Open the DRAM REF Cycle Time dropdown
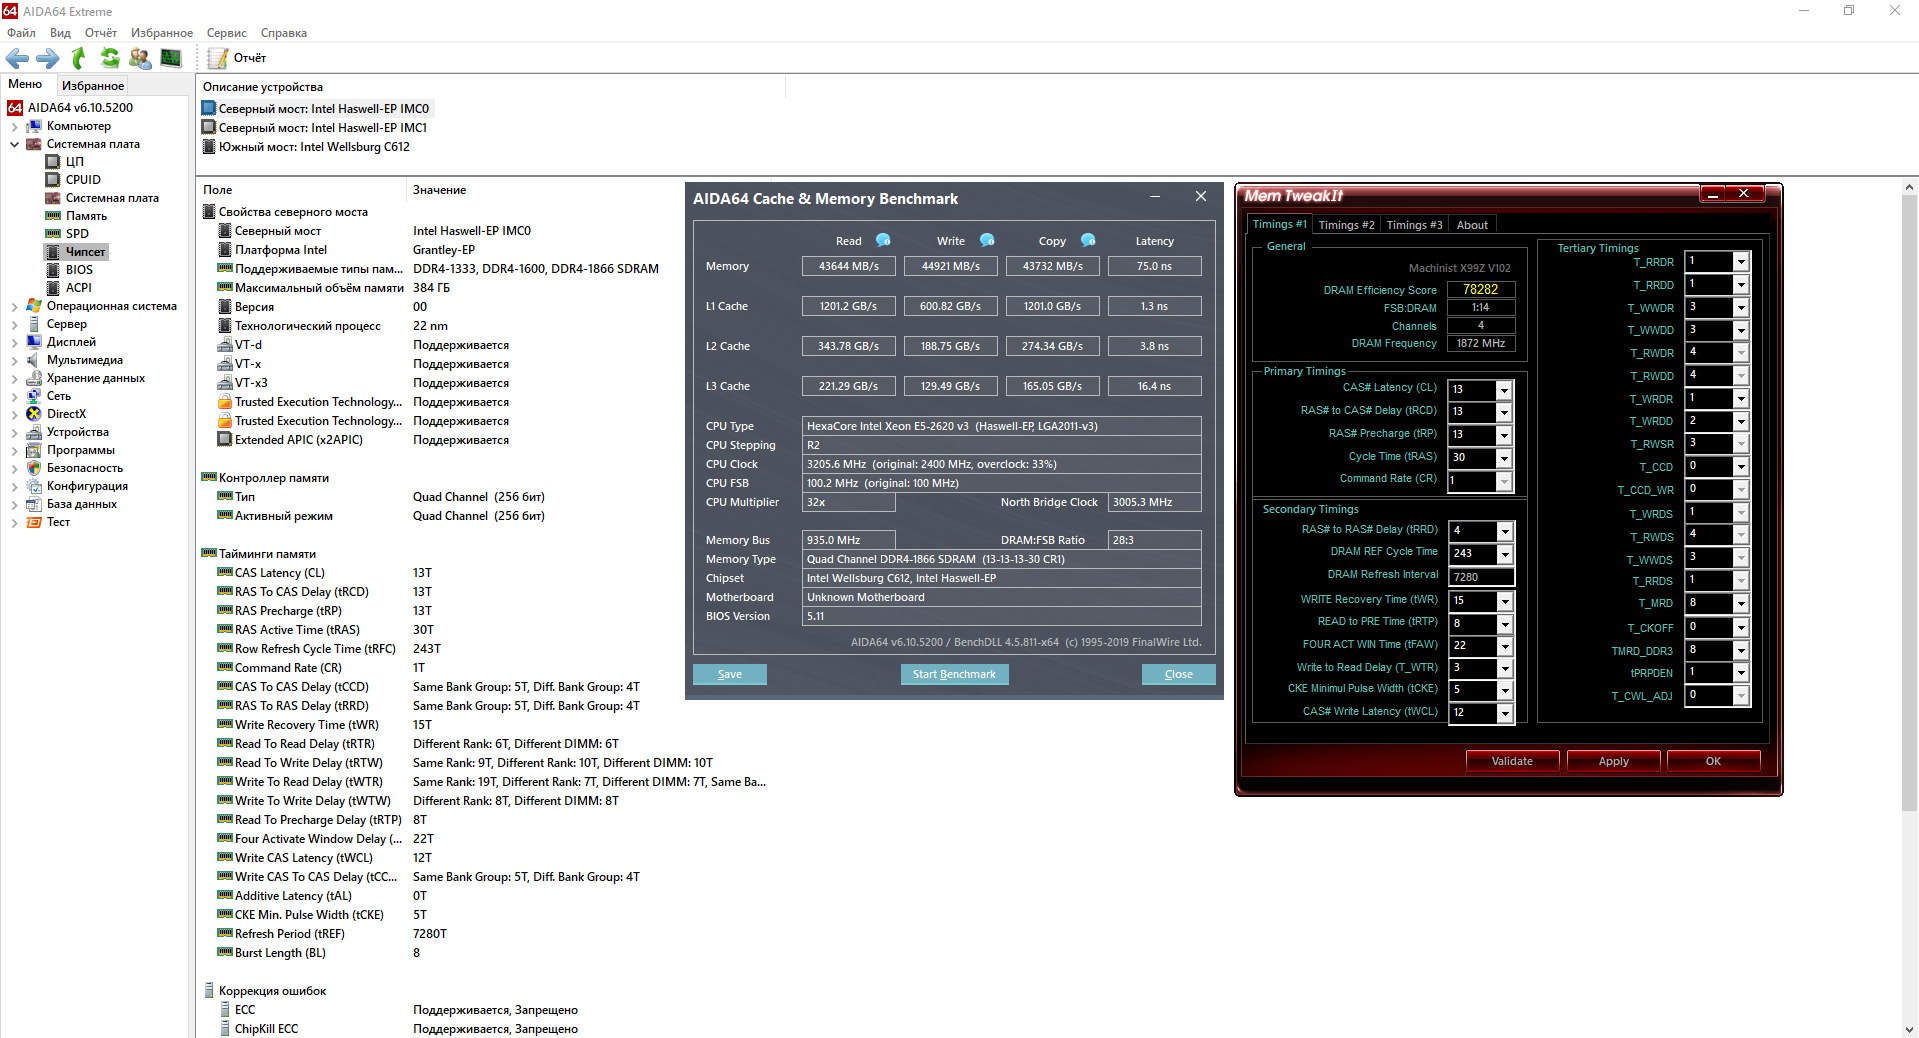The height and width of the screenshot is (1038, 1919). click(1504, 554)
